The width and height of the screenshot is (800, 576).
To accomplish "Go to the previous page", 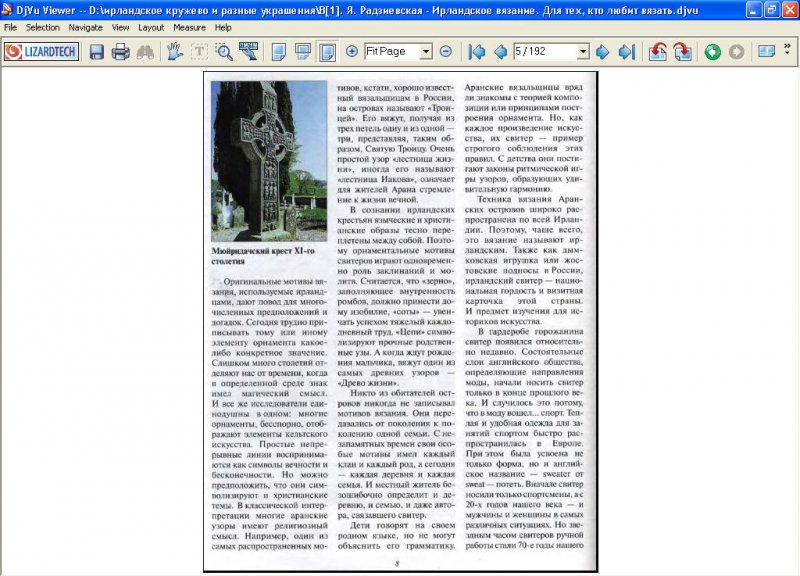I will [x=501, y=52].
